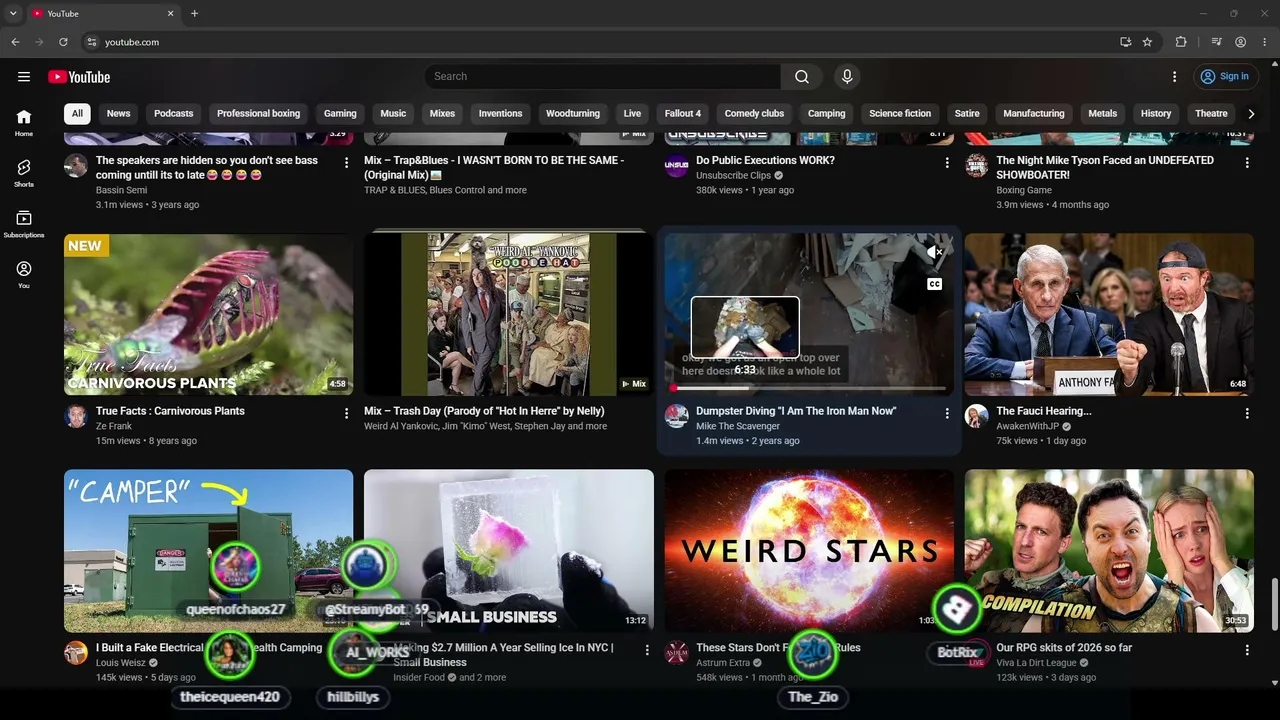The height and width of the screenshot is (720, 1280).
Task: Open the Home sidebar icon
Action: (24, 122)
